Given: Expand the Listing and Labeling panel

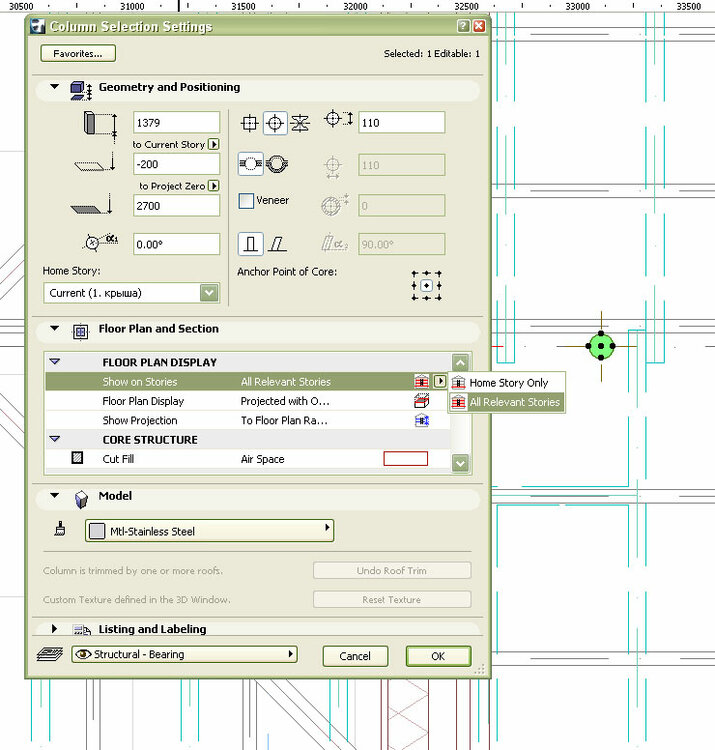Looking at the screenshot, I should pos(54,629).
